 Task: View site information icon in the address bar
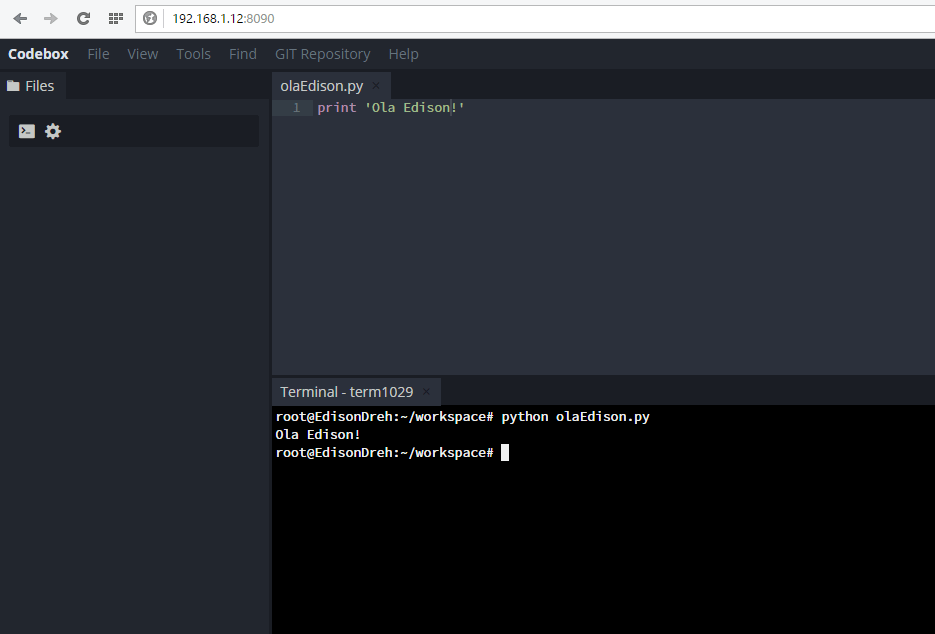tap(150, 18)
